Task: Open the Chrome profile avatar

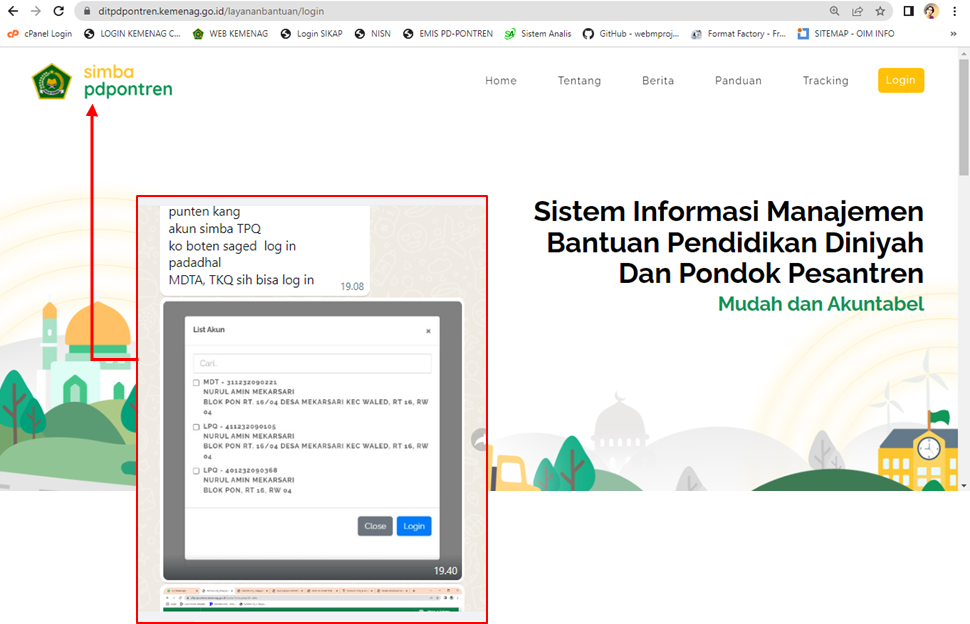Action: 931,11
